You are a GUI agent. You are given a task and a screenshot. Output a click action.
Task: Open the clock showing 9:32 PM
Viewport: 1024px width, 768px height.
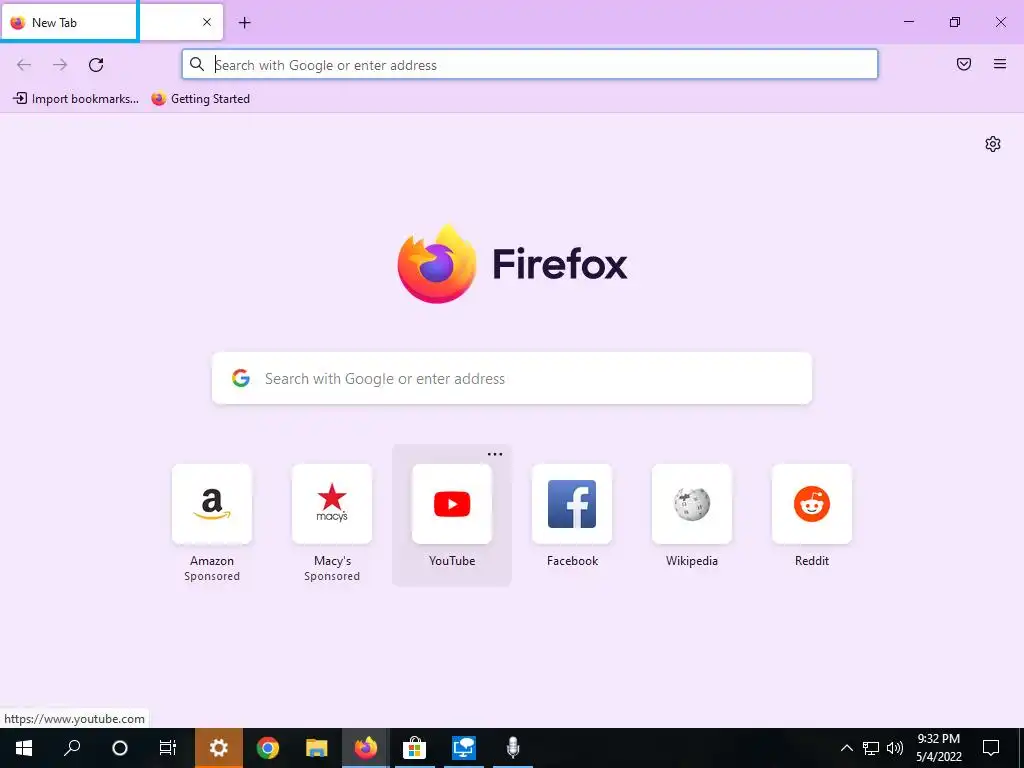pyautogui.click(x=938, y=748)
